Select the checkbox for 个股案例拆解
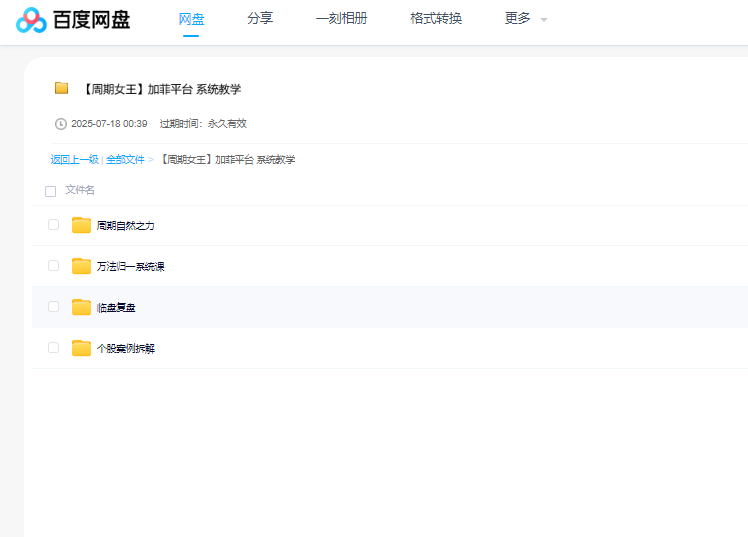 point(53,348)
